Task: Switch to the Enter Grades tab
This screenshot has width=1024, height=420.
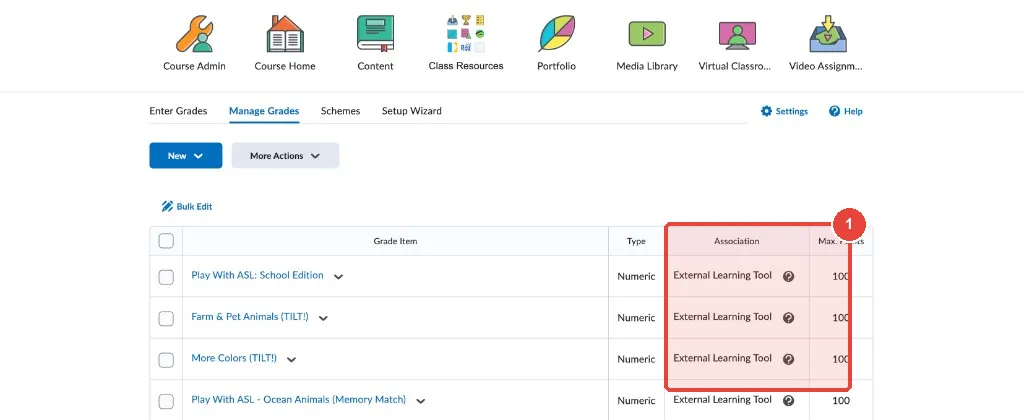Action: pyautogui.click(x=178, y=111)
